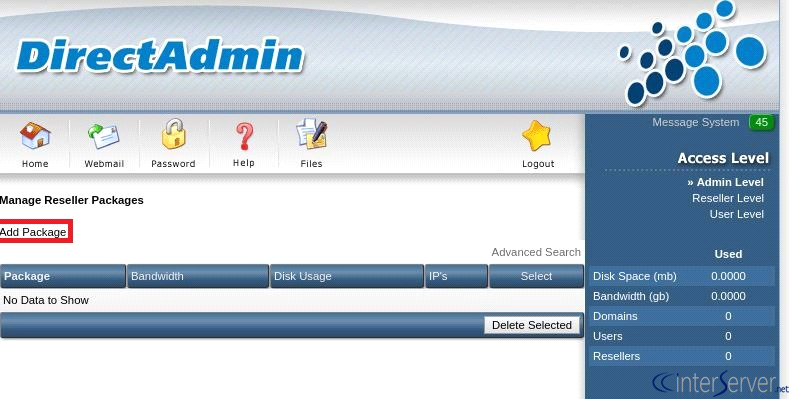Click the Disk Space value 0.0000
The width and height of the screenshot is (789, 399).
click(x=728, y=276)
